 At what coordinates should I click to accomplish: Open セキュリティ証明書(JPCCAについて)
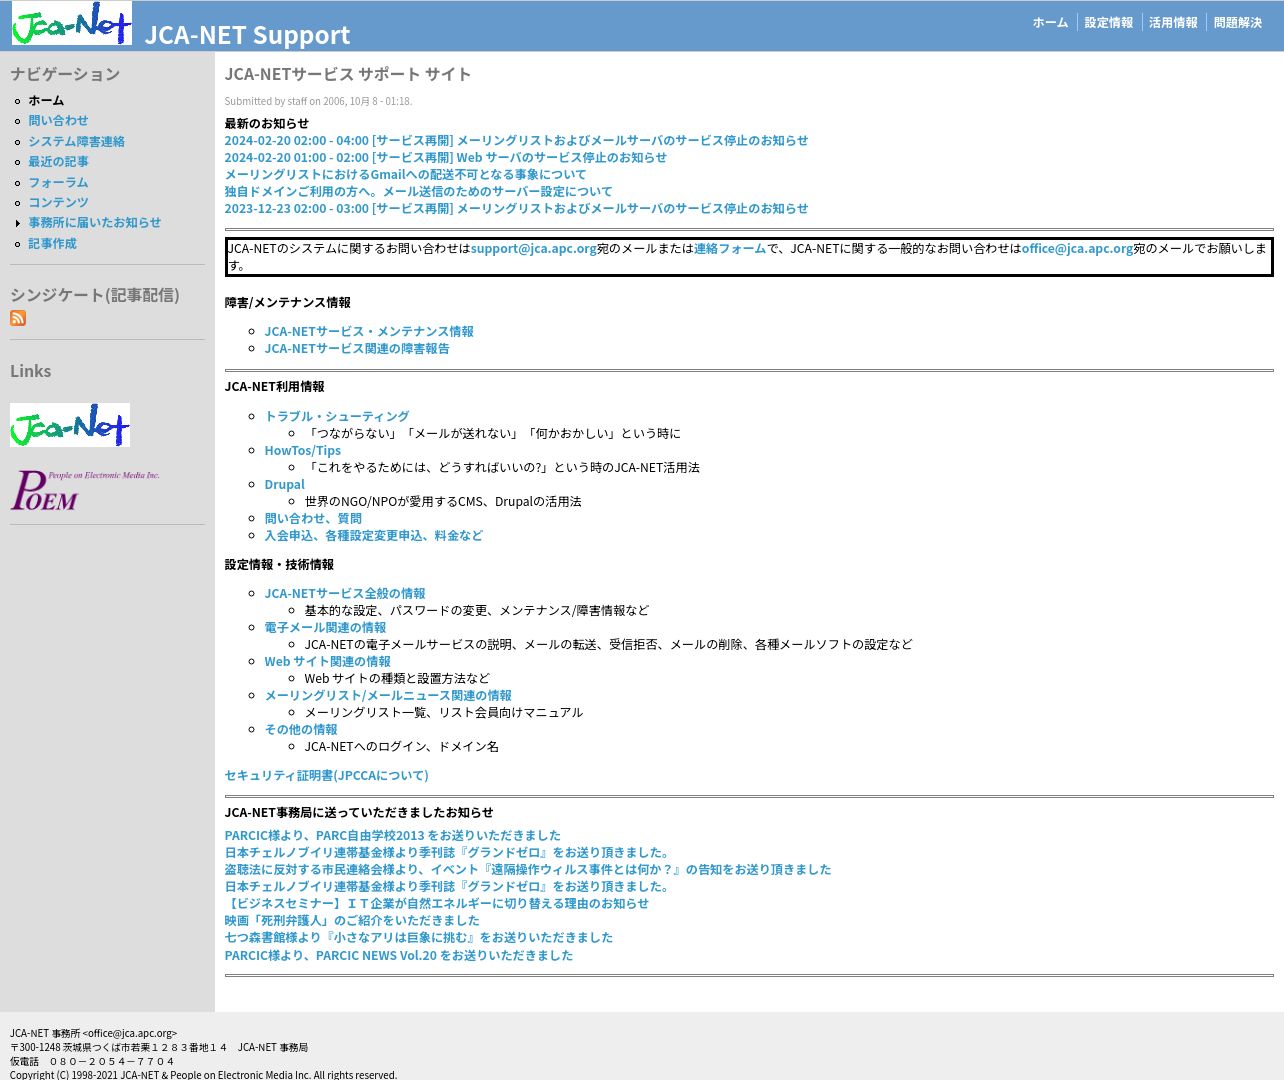(x=326, y=775)
